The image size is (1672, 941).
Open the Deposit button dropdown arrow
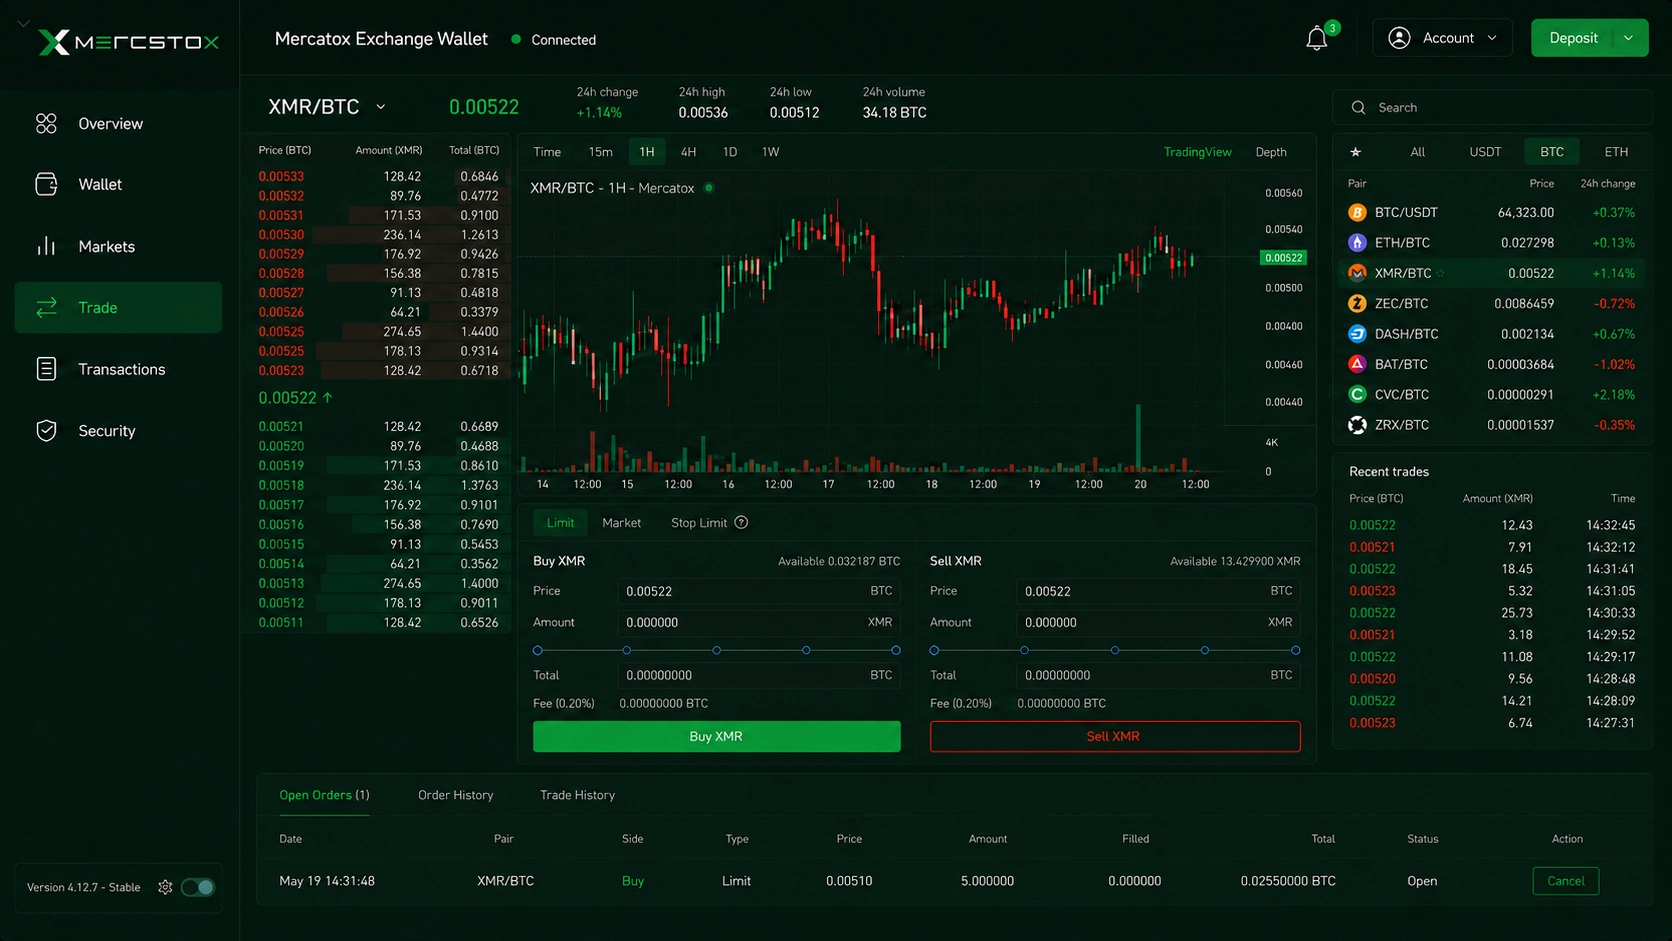[1628, 38]
